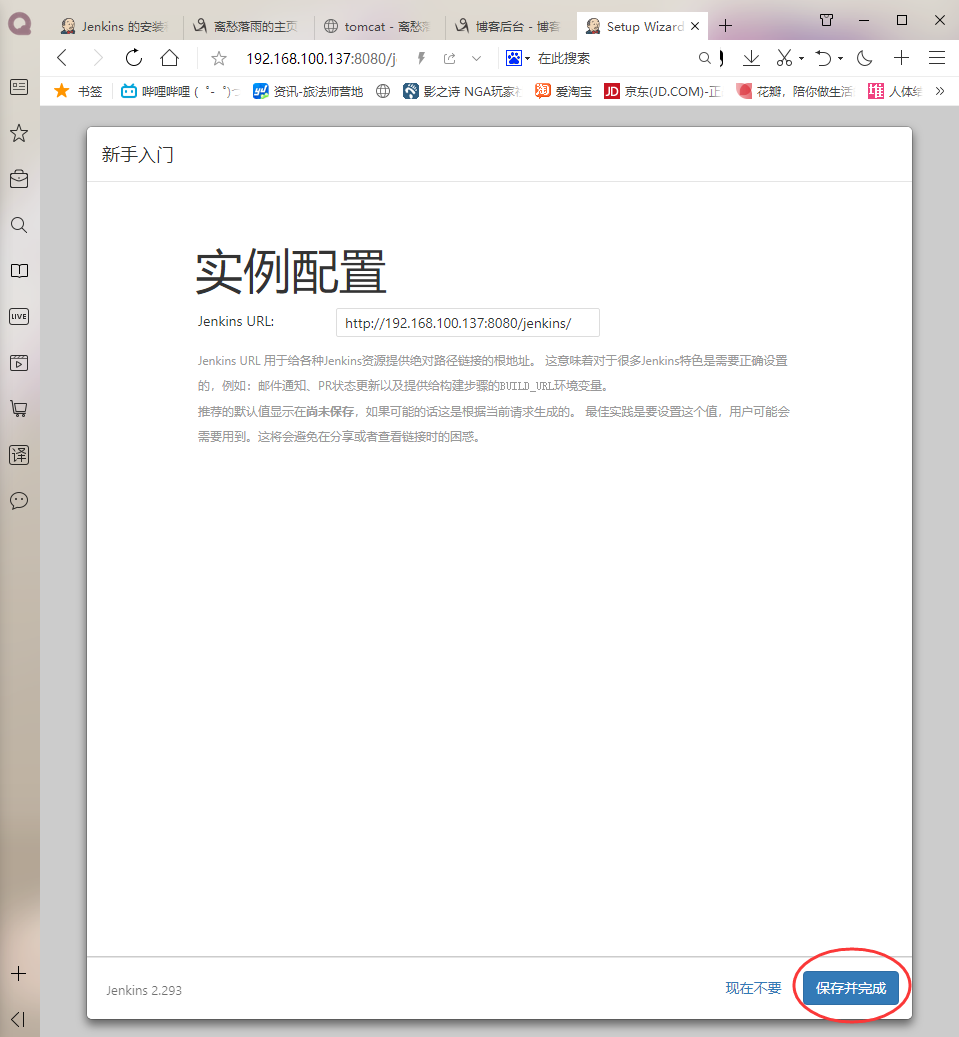Viewport: 959px width, 1037px height.
Task: Open a new tab with plus button
Action: click(726, 26)
